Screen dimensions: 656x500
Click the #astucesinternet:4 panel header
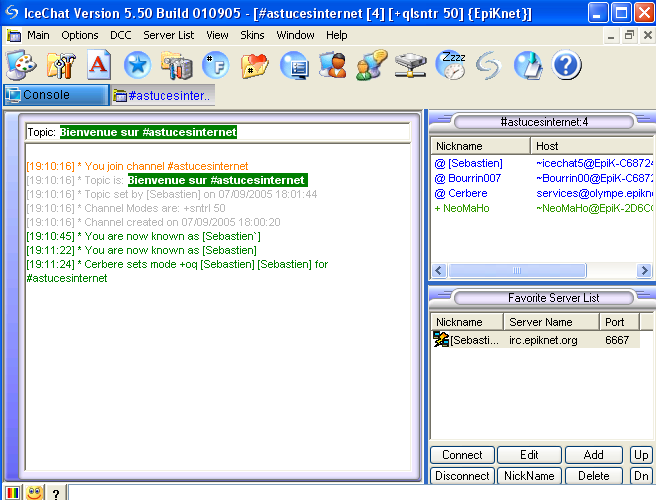[544, 122]
